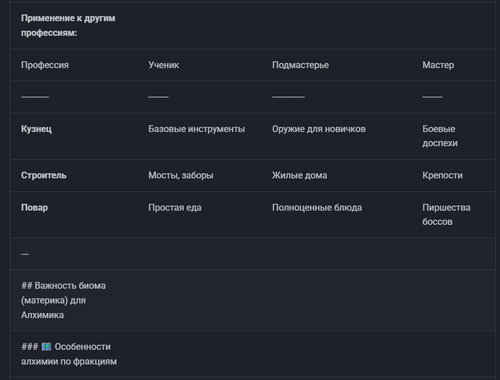Click the 'Пиршества боссов' cell
The height and width of the screenshot is (380, 500).
click(446, 215)
